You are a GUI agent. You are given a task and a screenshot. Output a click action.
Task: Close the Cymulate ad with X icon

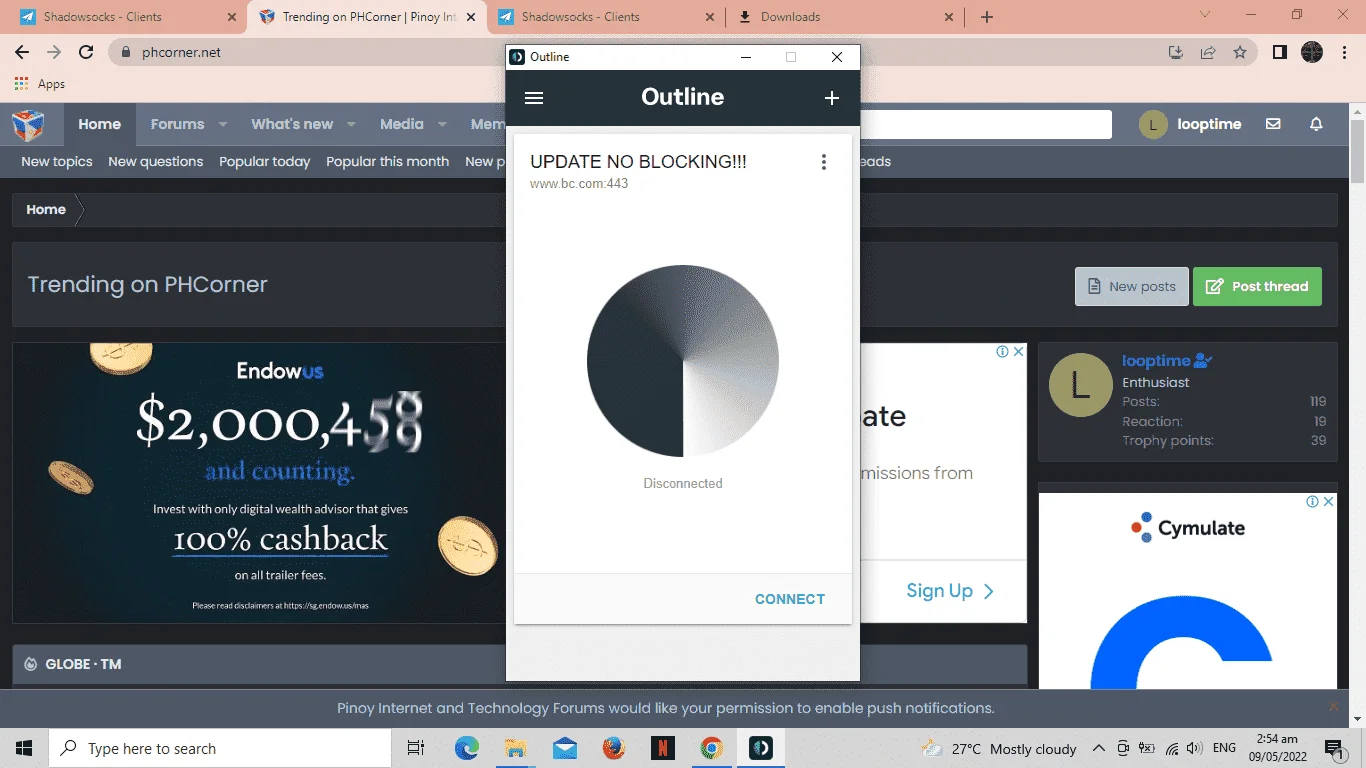[x=1328, y=501]
